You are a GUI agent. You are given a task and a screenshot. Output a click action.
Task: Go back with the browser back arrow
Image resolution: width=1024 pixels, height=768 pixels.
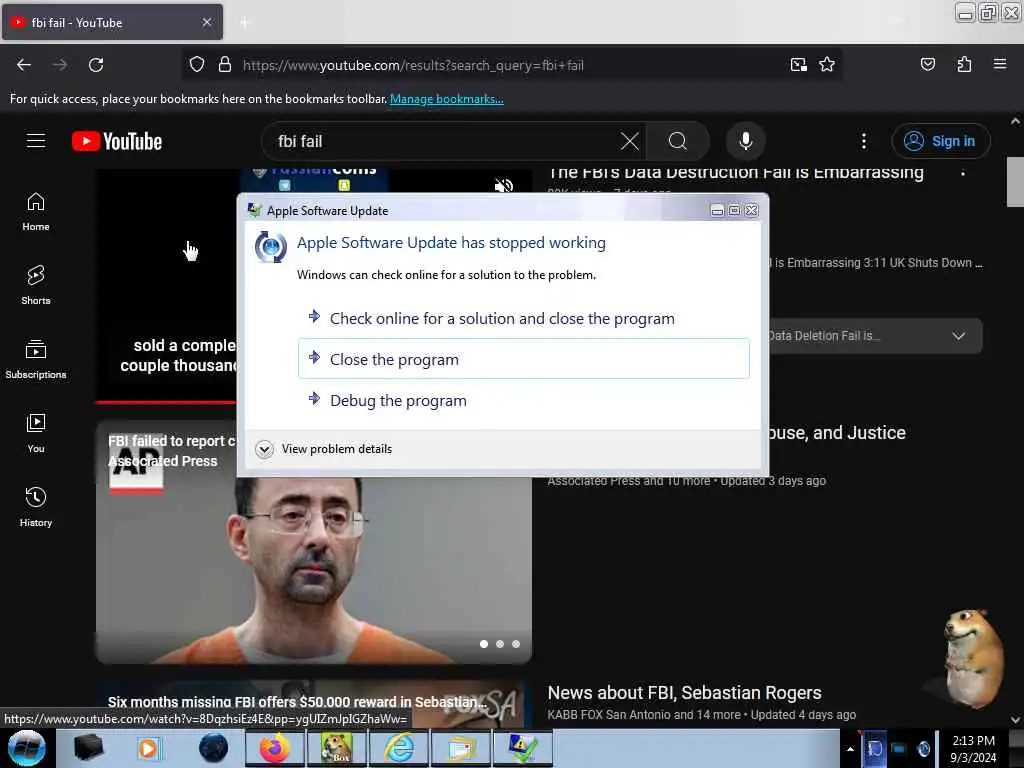24,65
